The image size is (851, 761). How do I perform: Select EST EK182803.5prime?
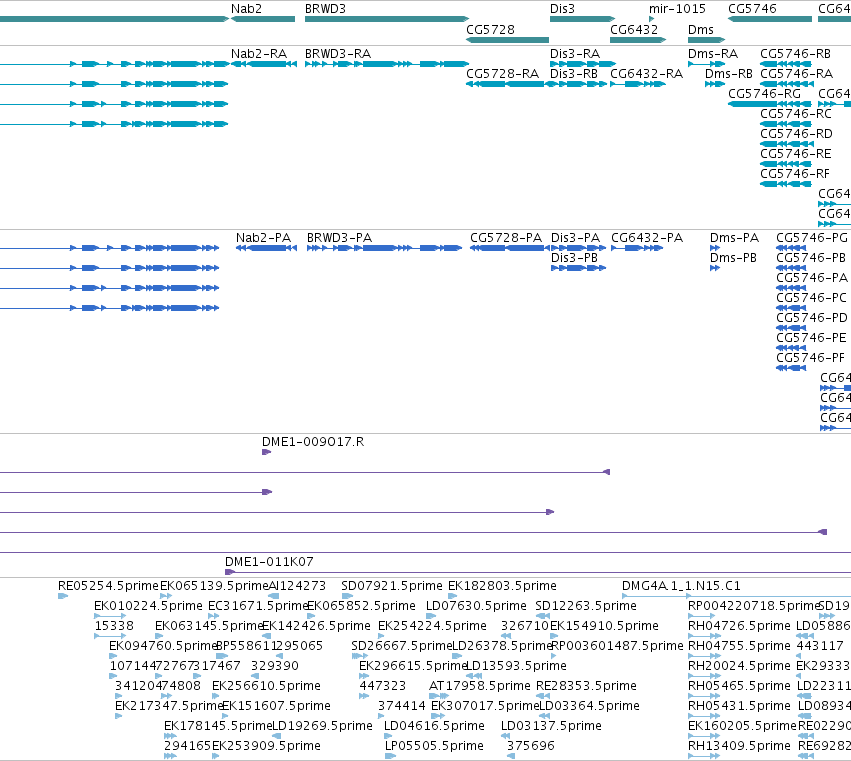pyautogui.click(x=453, y=596)
